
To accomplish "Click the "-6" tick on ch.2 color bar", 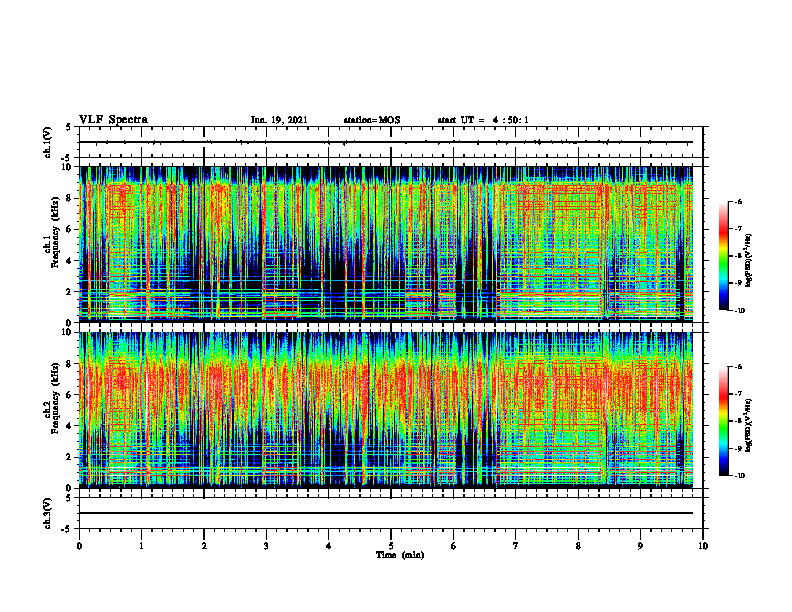I will pos(738,367).
